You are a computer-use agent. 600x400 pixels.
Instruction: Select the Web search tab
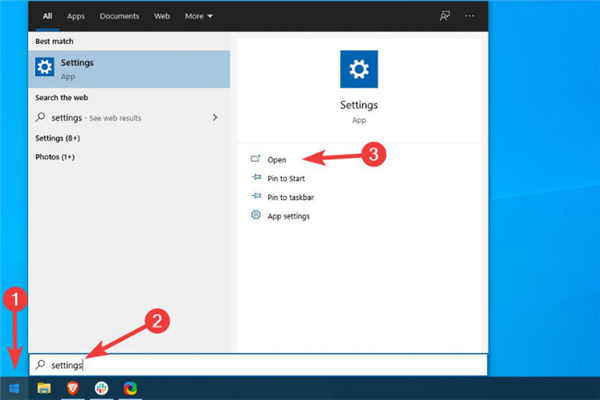[162, 17]
